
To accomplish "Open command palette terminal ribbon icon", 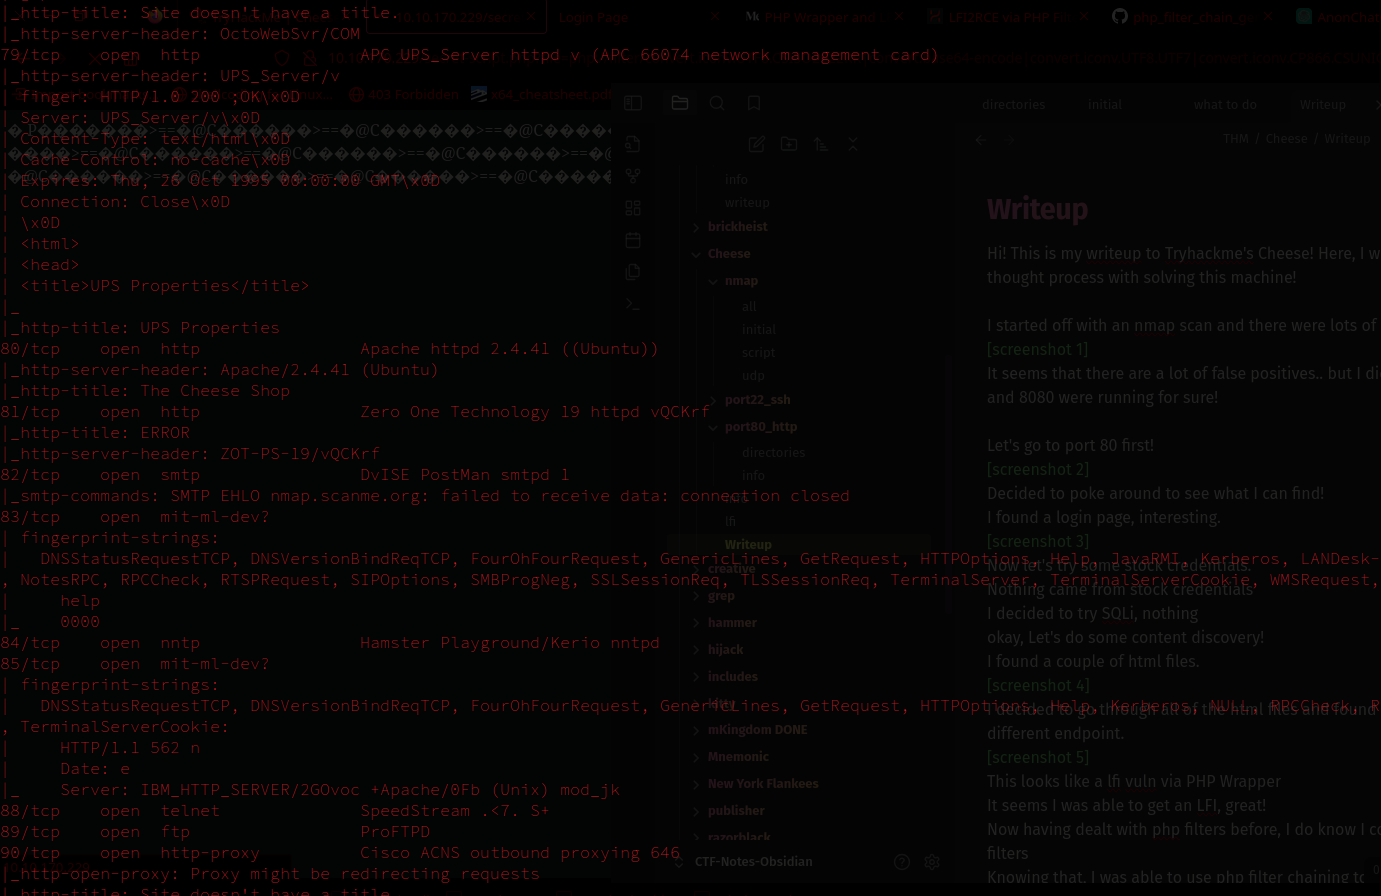I will click(x=633, y=304).
